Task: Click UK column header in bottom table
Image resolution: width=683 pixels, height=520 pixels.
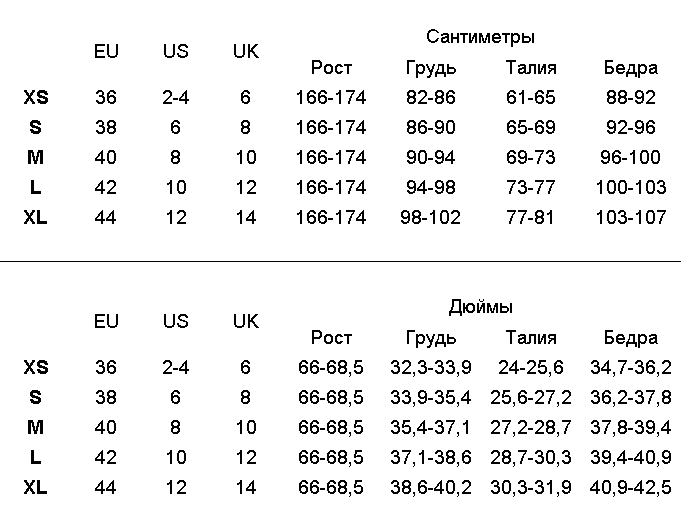Action: click(246, 321)
